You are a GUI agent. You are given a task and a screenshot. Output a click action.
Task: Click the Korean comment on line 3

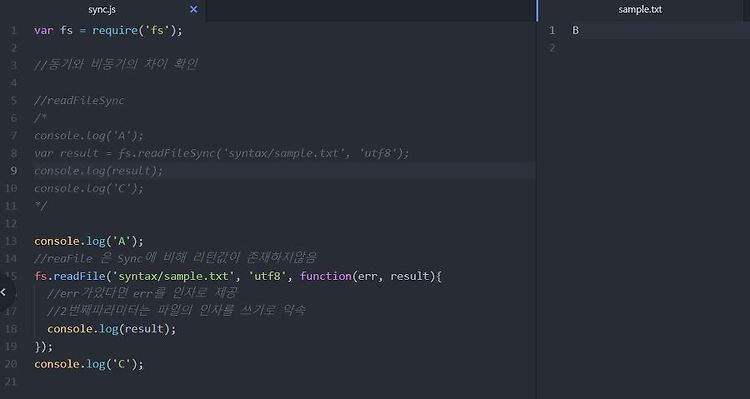[x=116, y=65]
